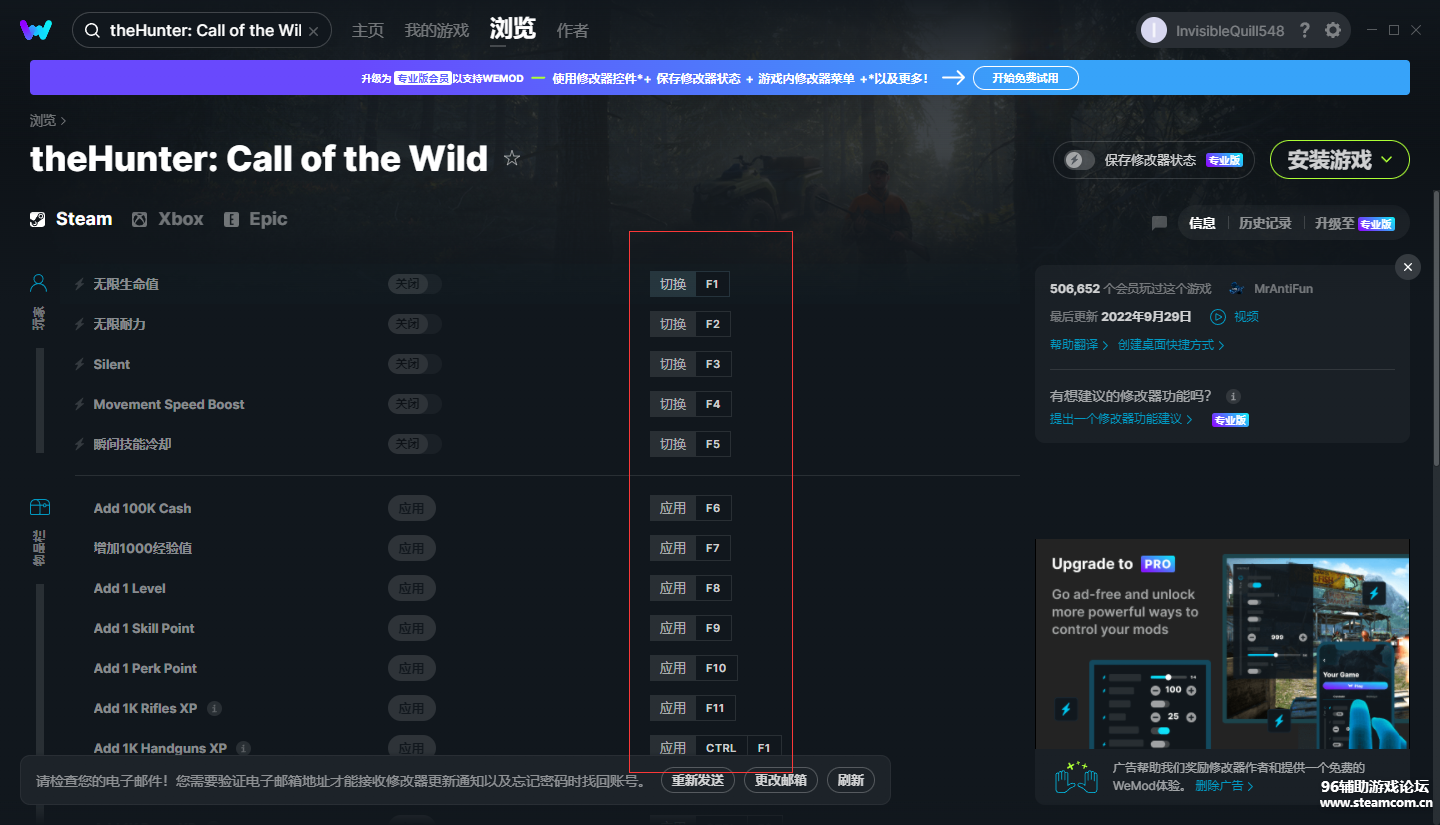The height and width of the screenshot is (825, 1440).
Task: Open the 历史记录 tab
Action: (x=1265, y=223)
